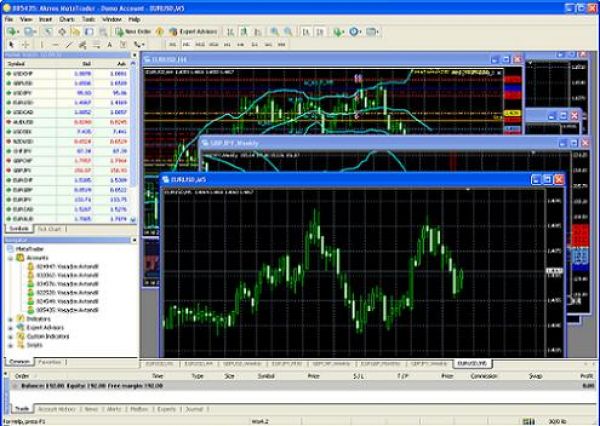This screenshot has width=600, height=426.
Task: Expand the Custom Indicators tree node
Action: pyautogui.click(x=11, y=335)
